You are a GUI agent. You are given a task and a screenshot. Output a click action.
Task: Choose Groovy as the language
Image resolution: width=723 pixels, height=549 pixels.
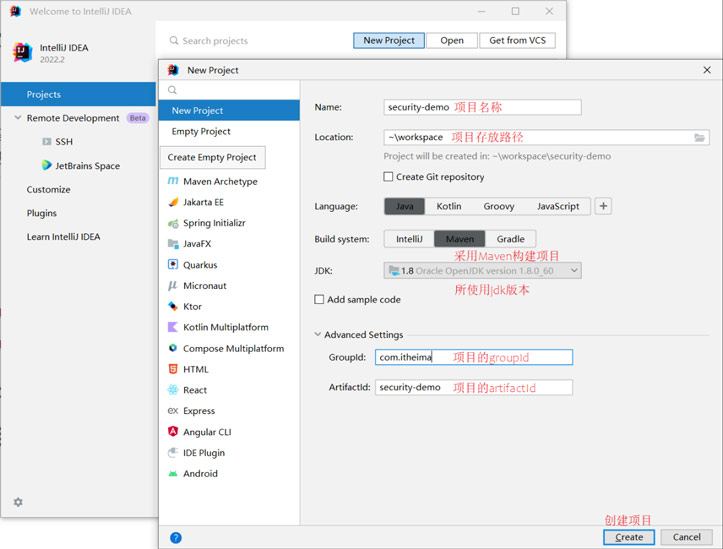499,206
